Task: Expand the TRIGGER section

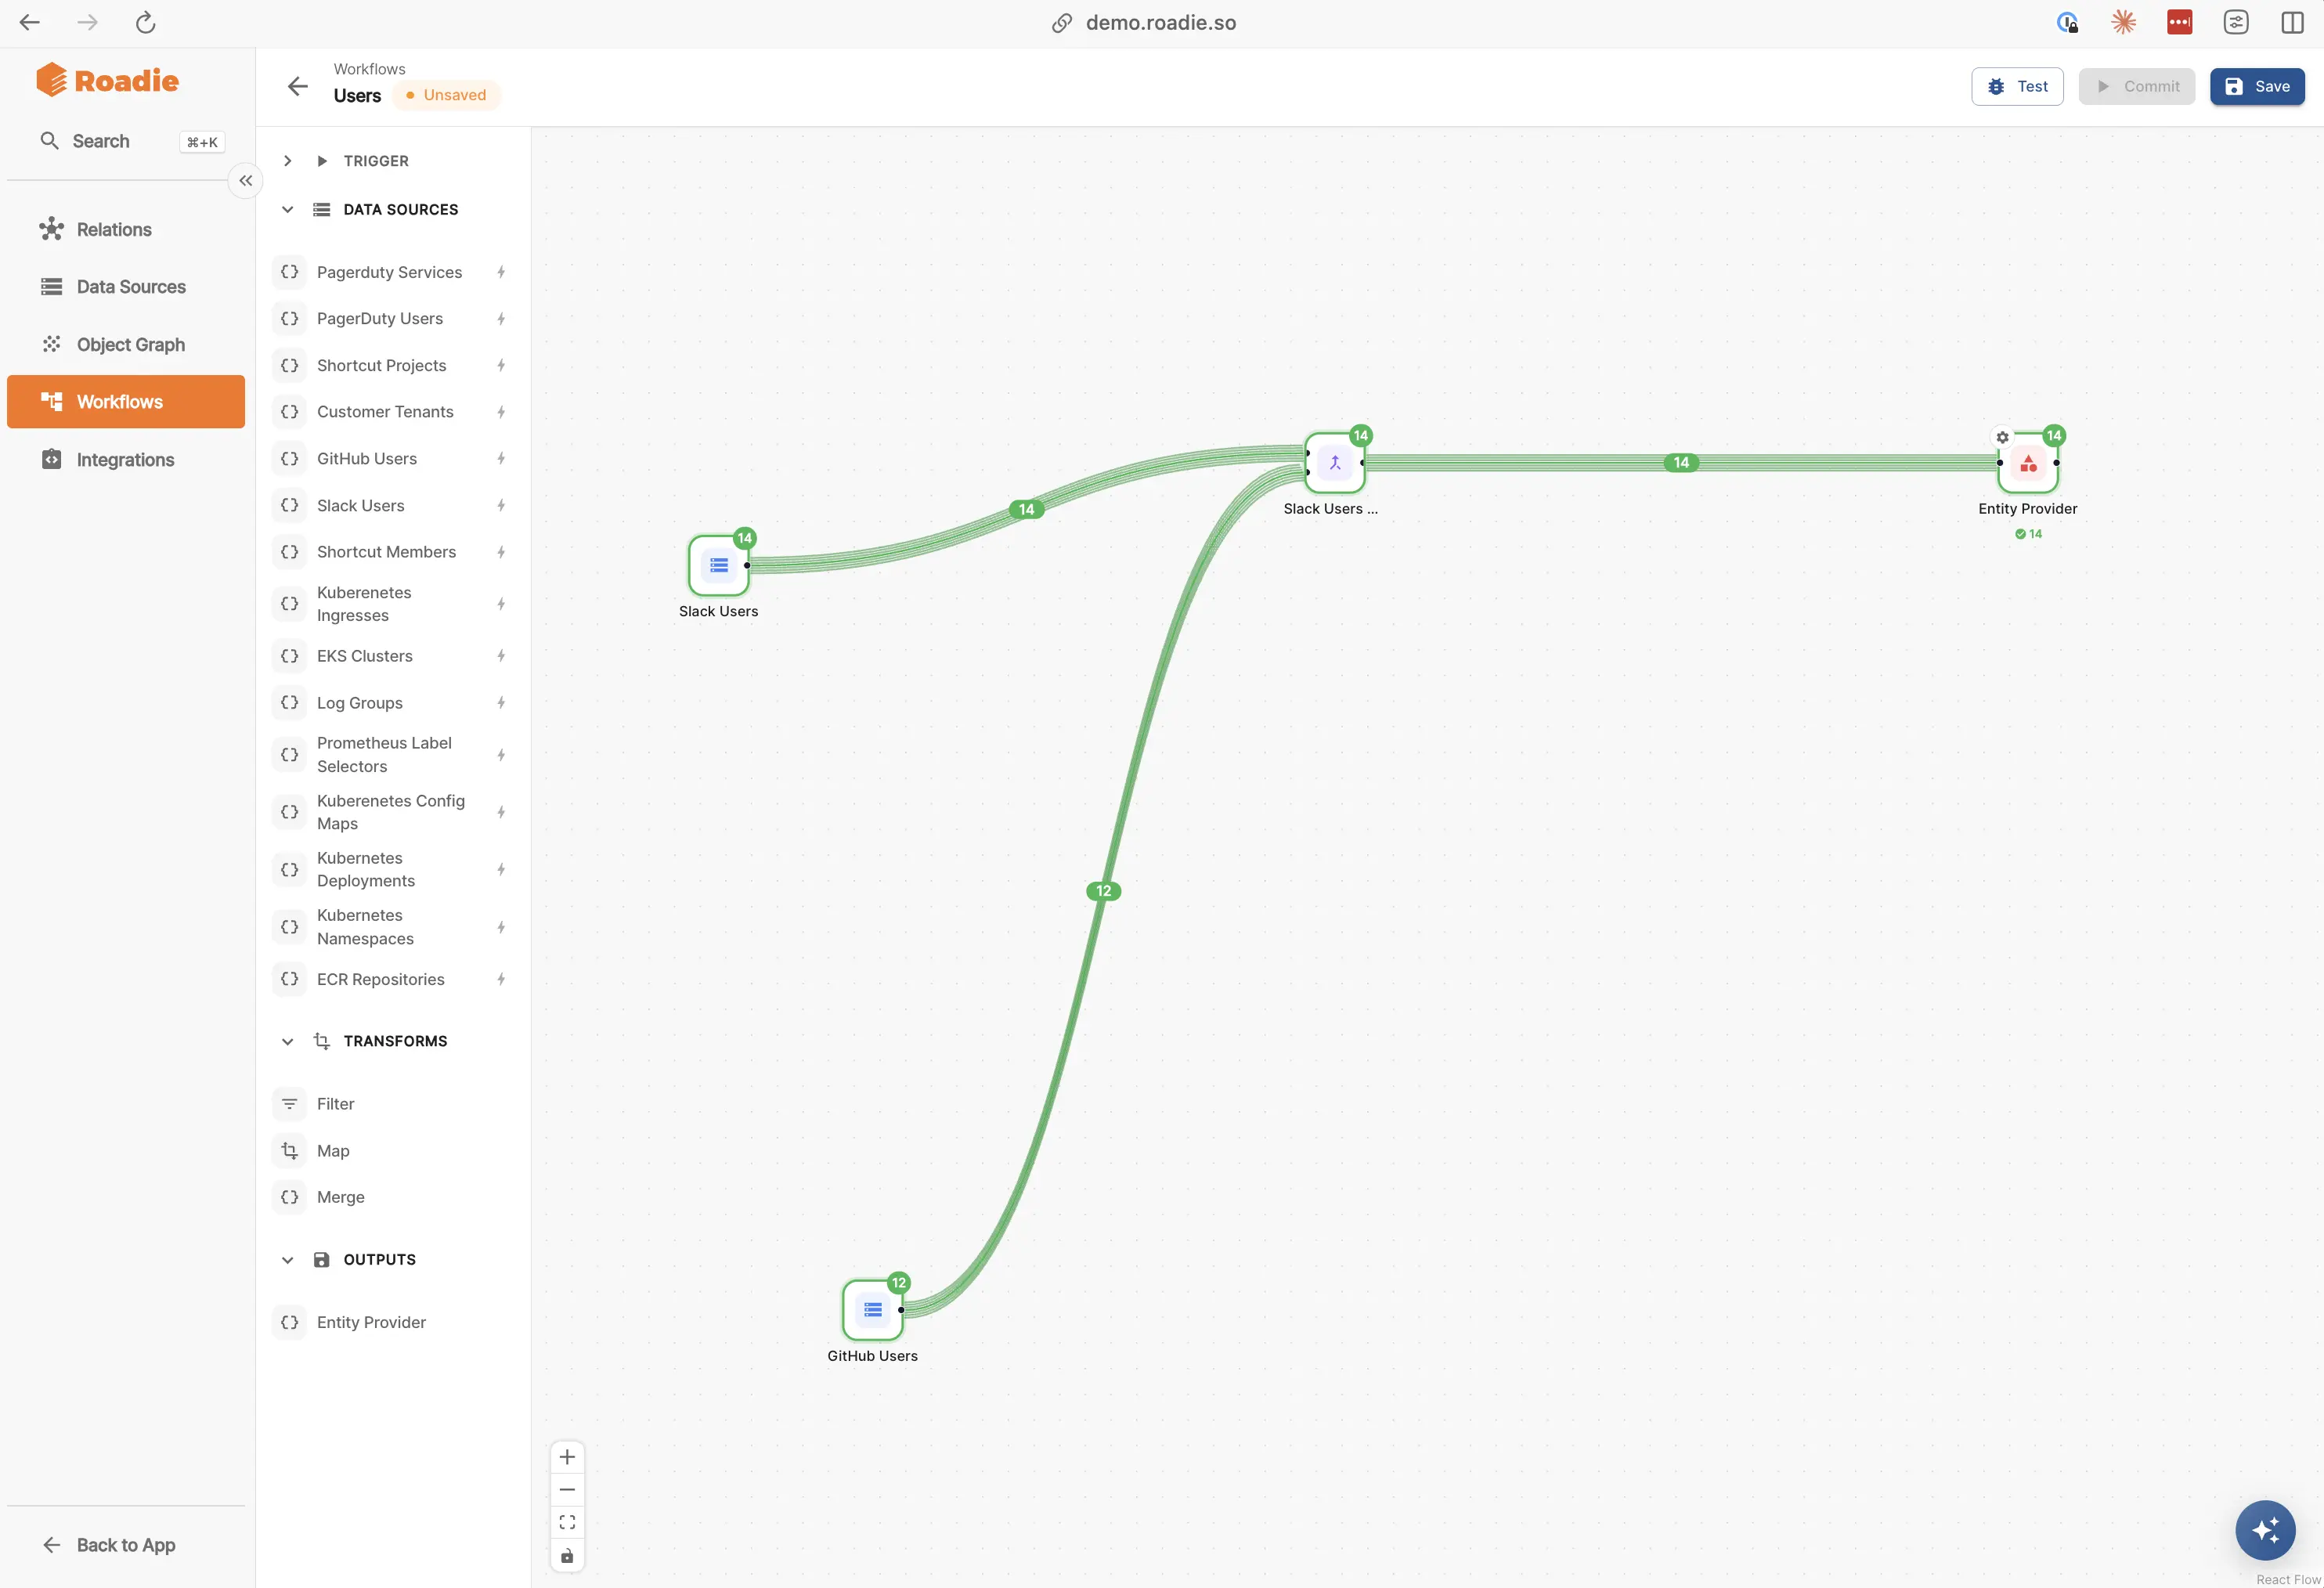Action: [287, 160]
